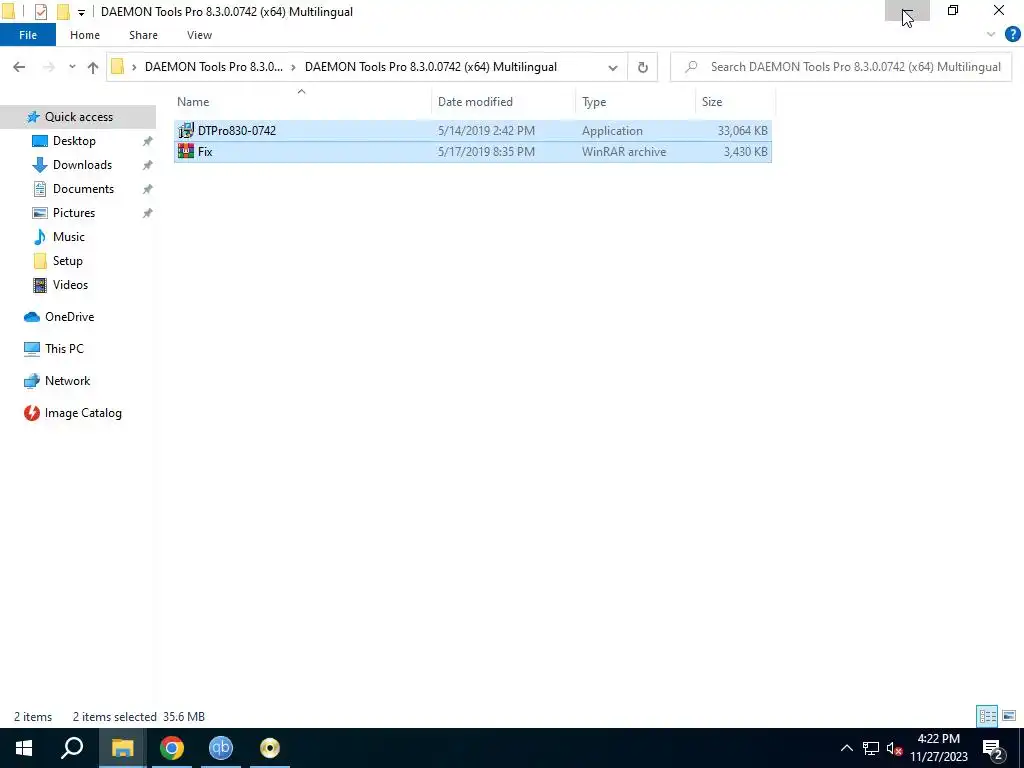Open Videos folder in sidebar
This screenshot has width=1024, height=768.
click(70, 285)
